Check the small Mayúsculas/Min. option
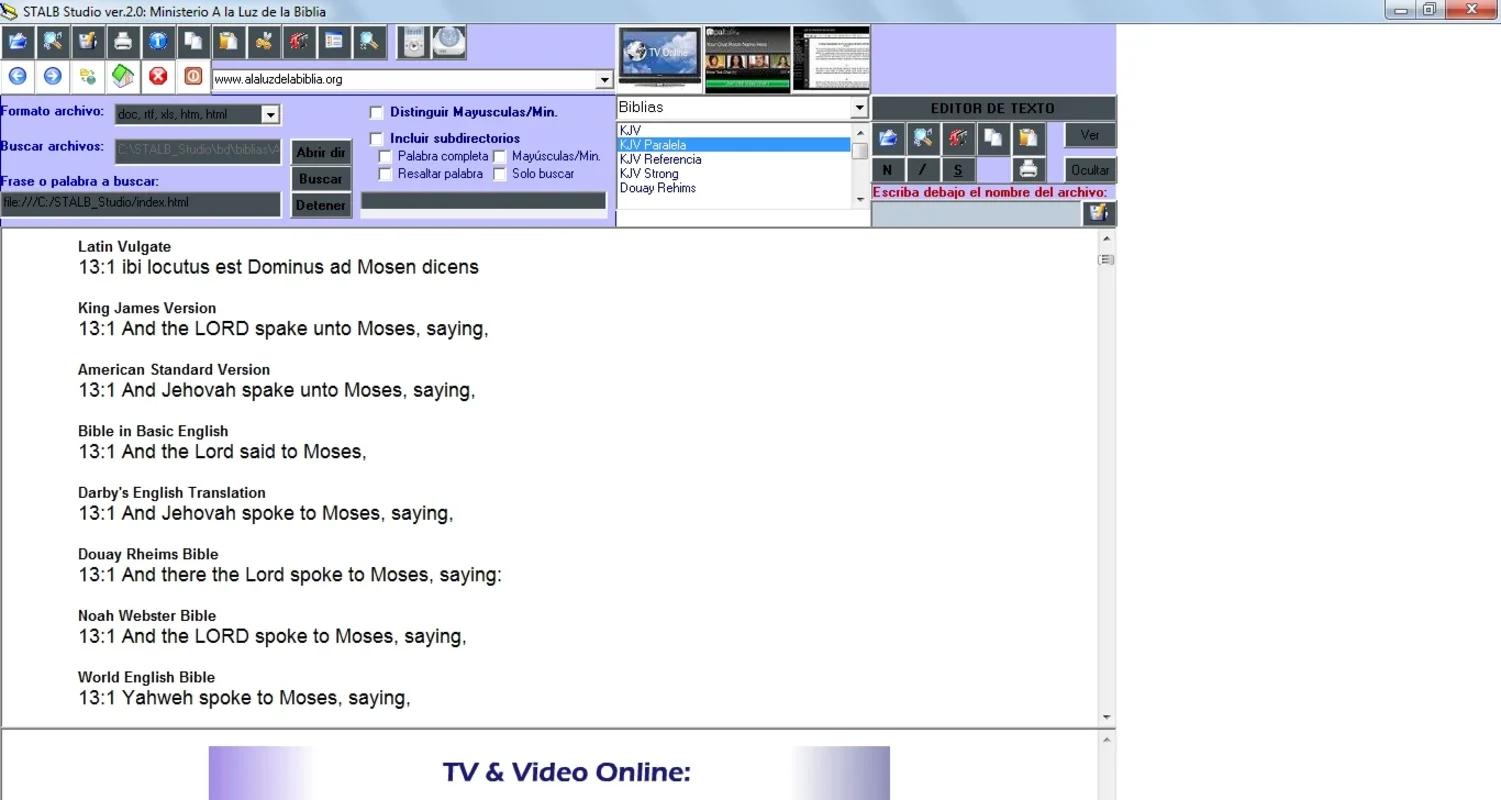Screen dimensions: 1501x800 point(500,157)
